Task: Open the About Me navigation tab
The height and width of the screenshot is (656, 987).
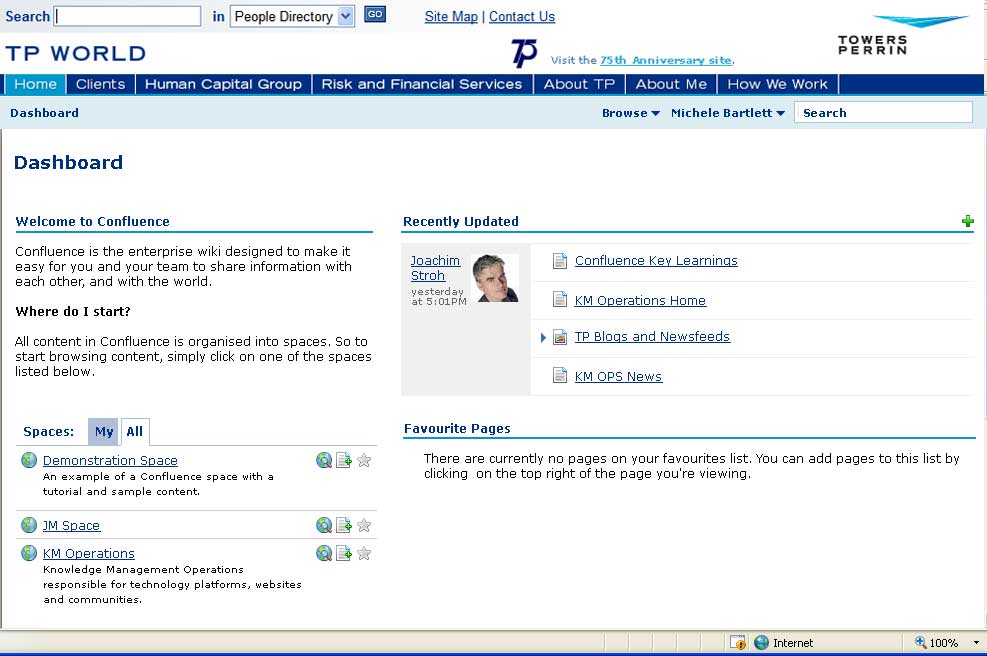Action: click(x=671, y=84)
